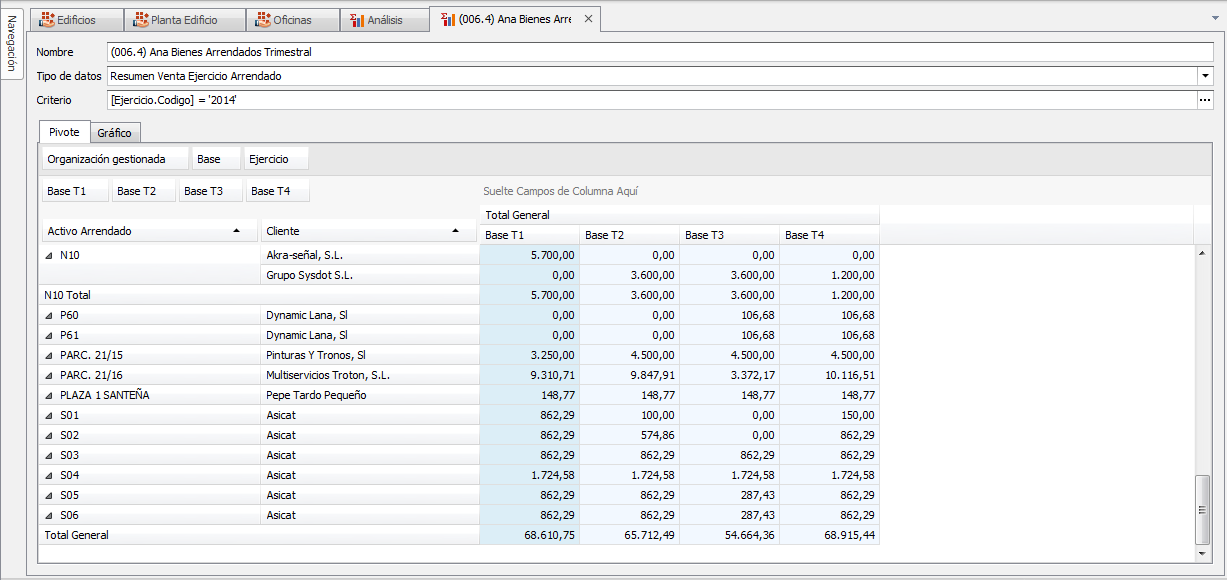
Task: Close the (006.4) Ana Bienes tab
Action: (588, 19)
